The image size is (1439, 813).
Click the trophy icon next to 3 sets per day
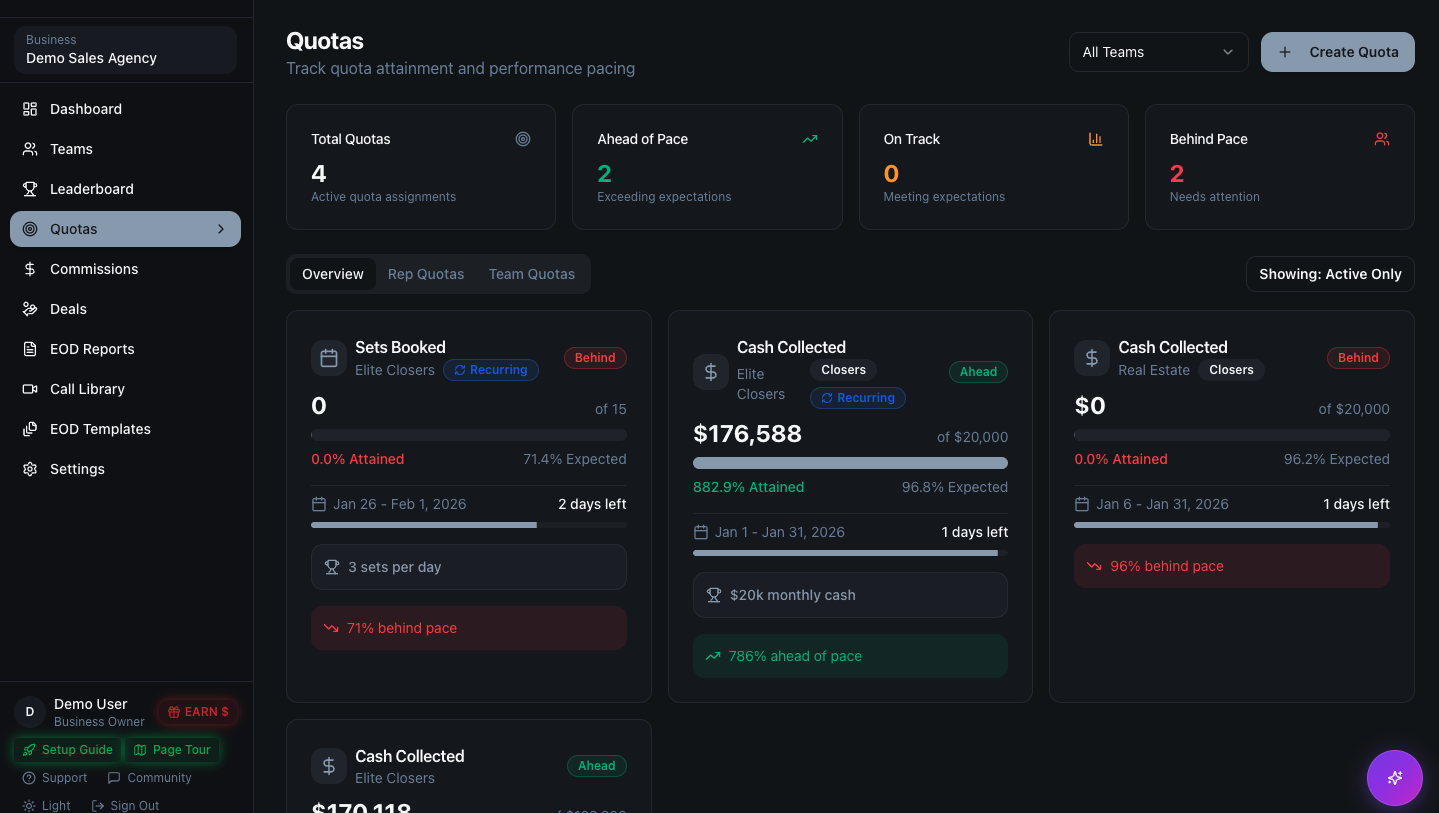click(x=331, y=567)
